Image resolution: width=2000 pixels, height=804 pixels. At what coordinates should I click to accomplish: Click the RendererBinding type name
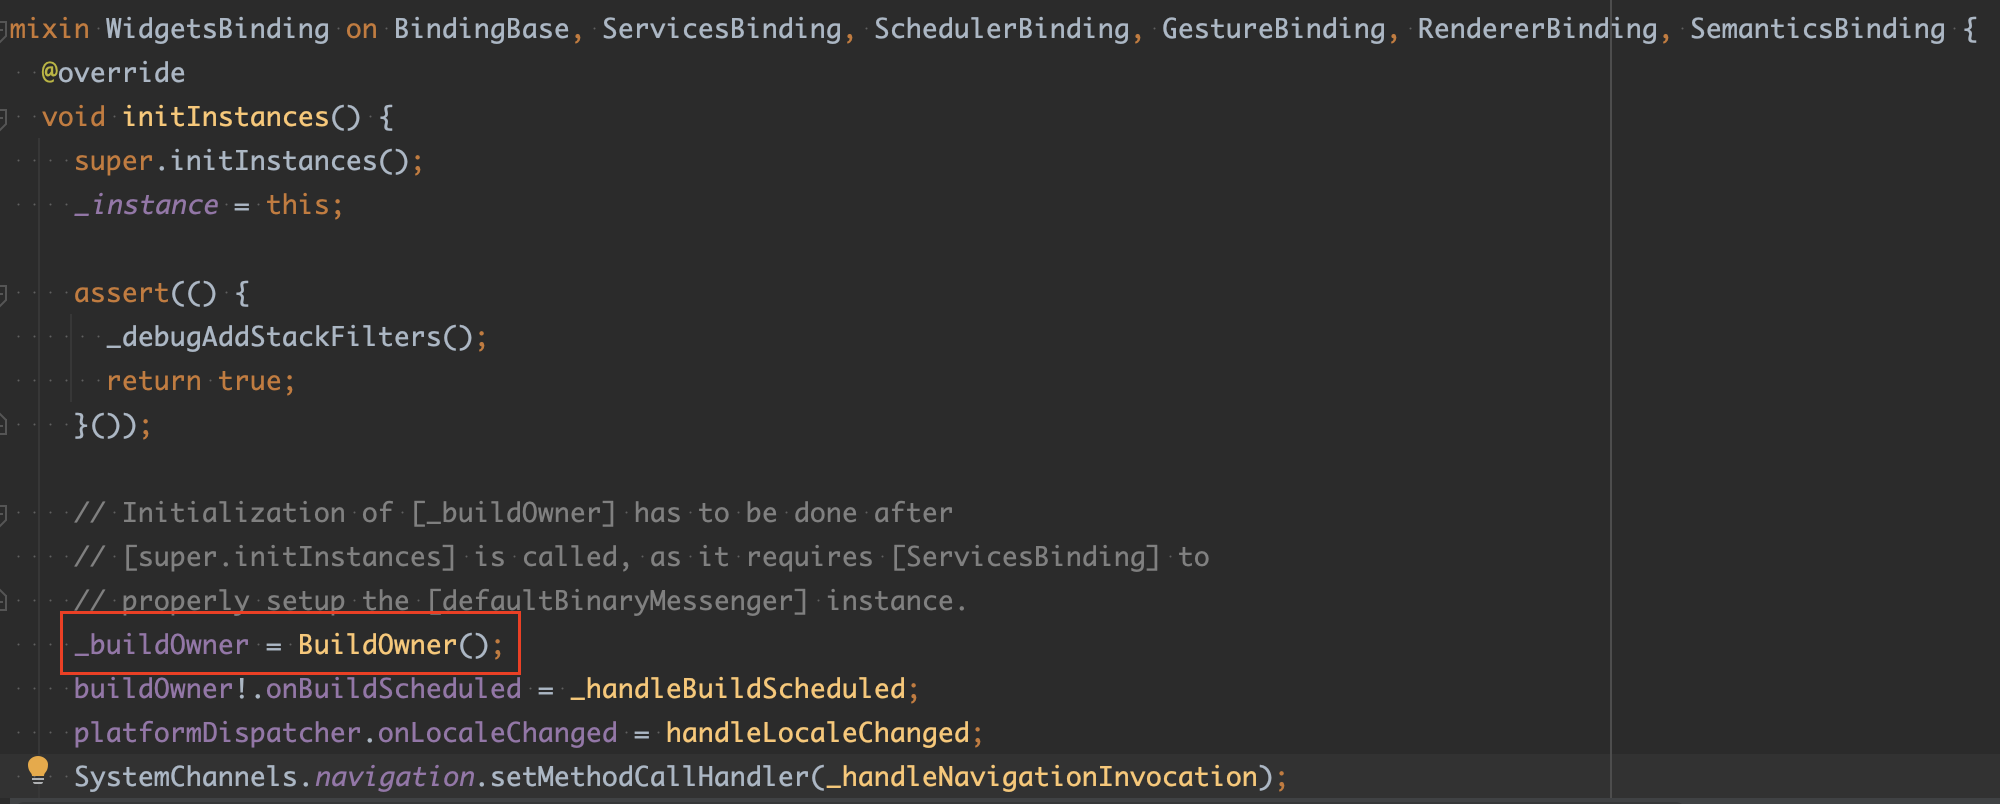click(1537, 29)
